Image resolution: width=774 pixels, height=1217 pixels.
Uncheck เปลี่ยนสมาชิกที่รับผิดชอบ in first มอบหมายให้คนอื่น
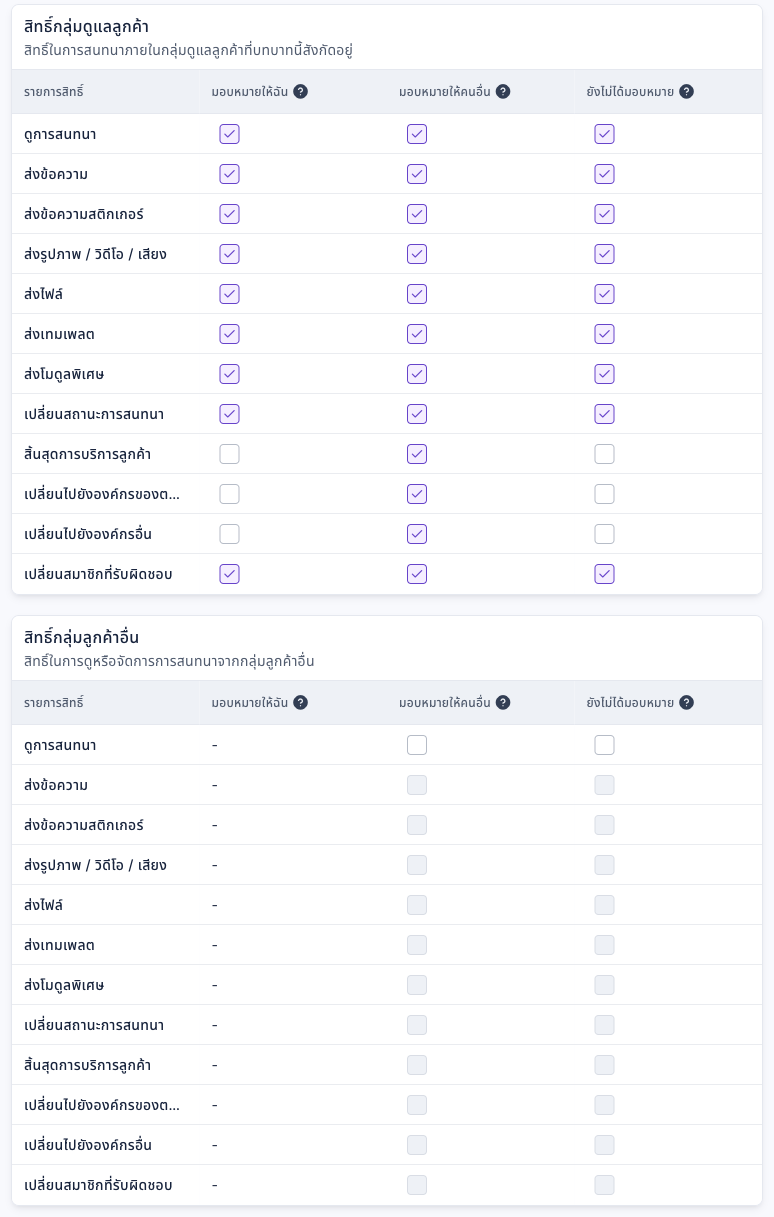(x=417, y=574)
